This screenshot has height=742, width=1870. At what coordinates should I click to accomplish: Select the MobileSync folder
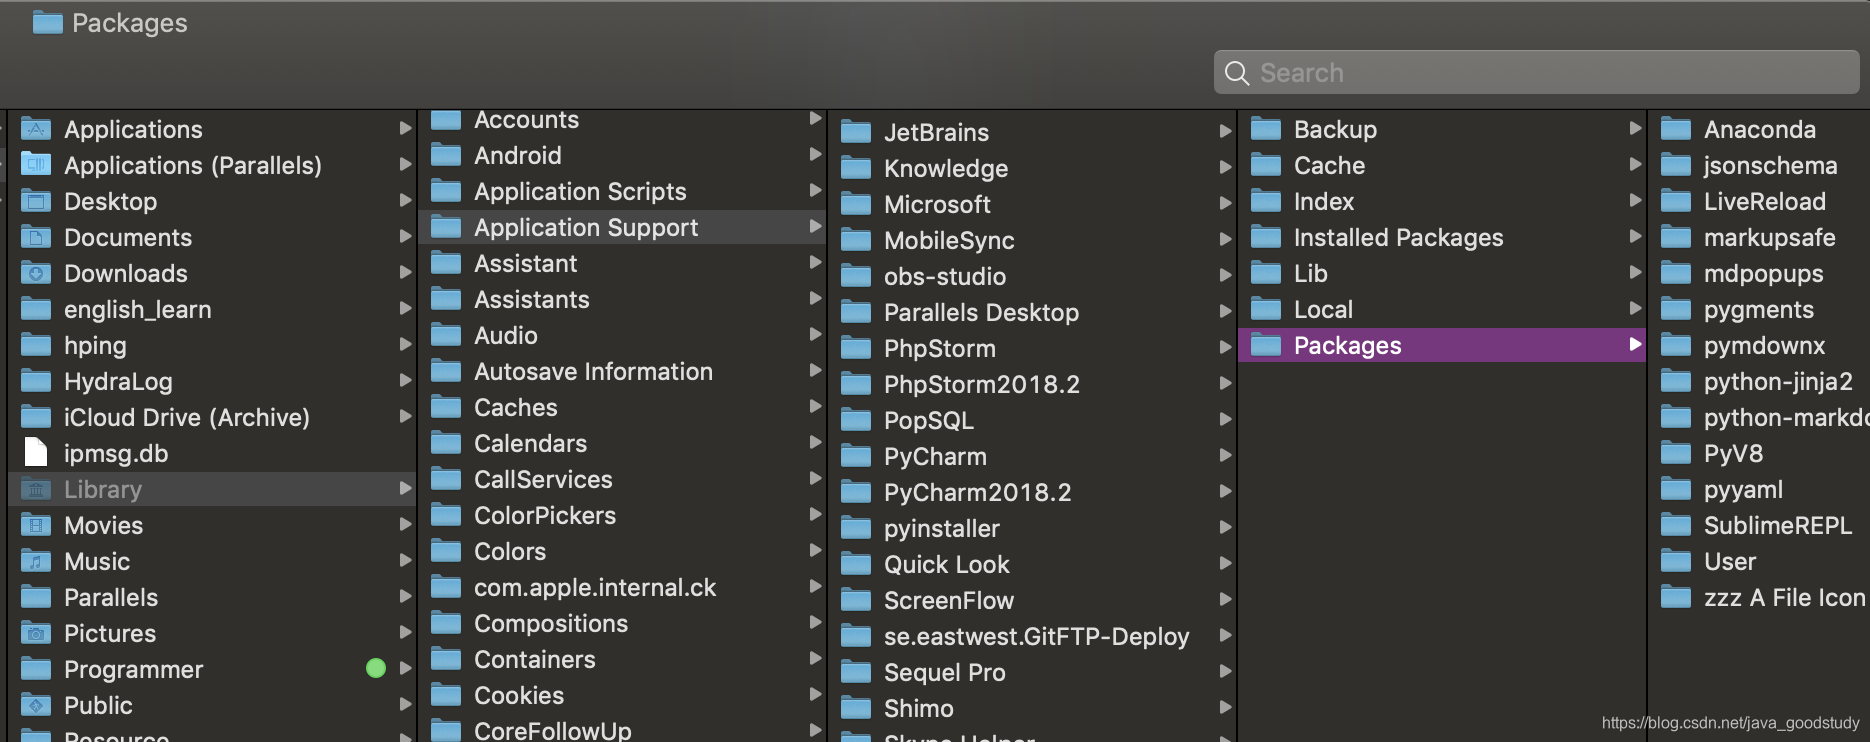[x=1032, y=240]
